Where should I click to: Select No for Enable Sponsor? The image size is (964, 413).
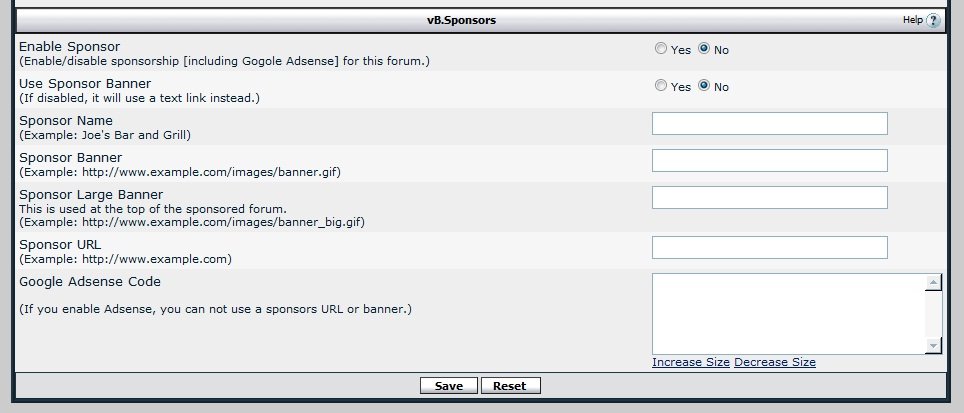click(x=704, y=49)
